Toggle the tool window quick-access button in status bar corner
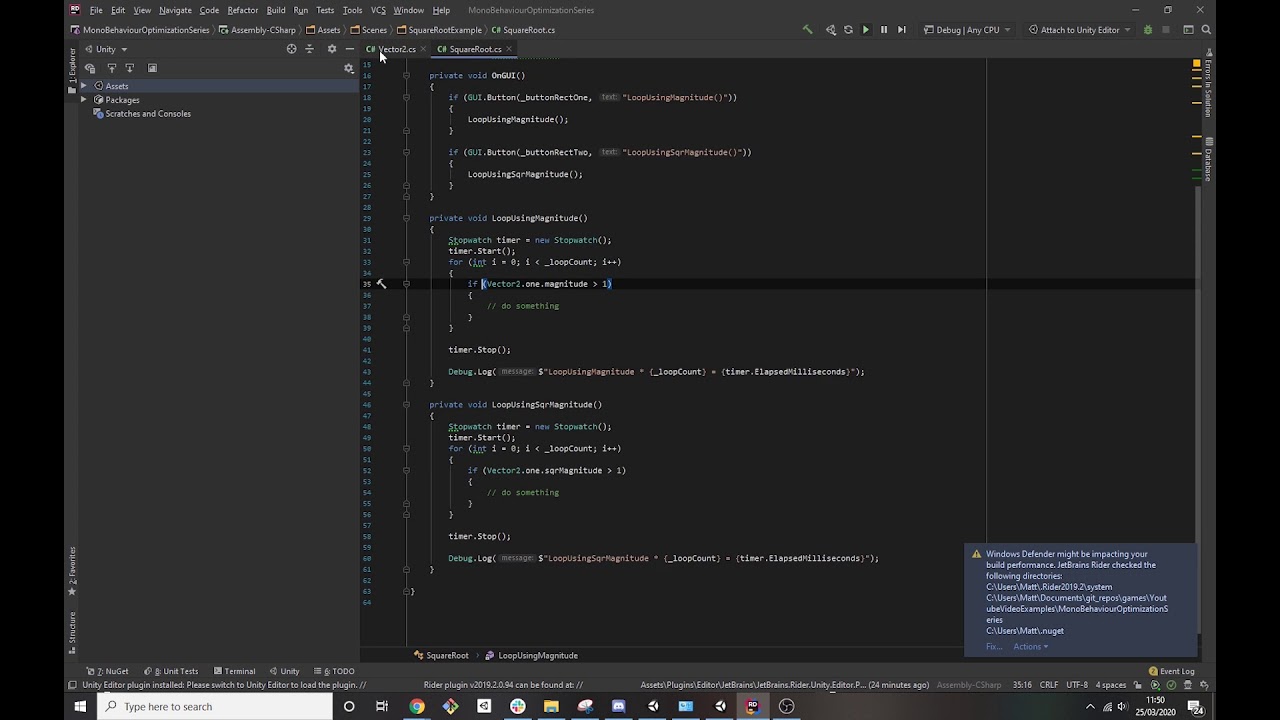Screen dimensions: 1280x720 pyautogui.click(x=72, y=685)
